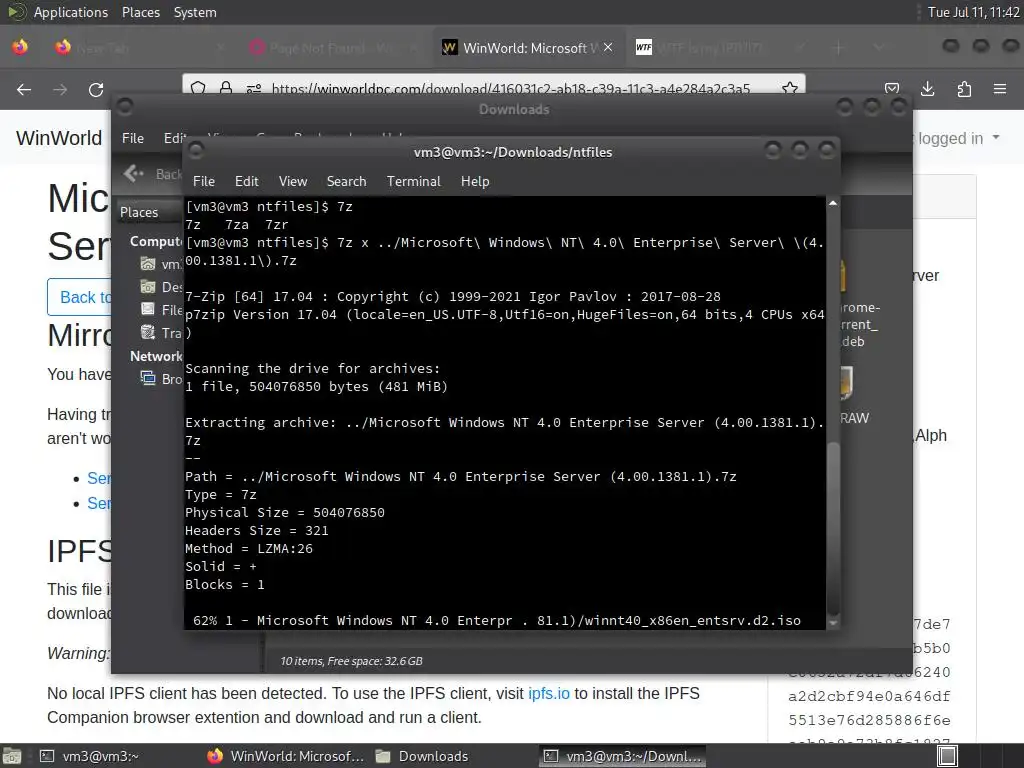Click the terminal scrollbar down arrow

[833, 623]
